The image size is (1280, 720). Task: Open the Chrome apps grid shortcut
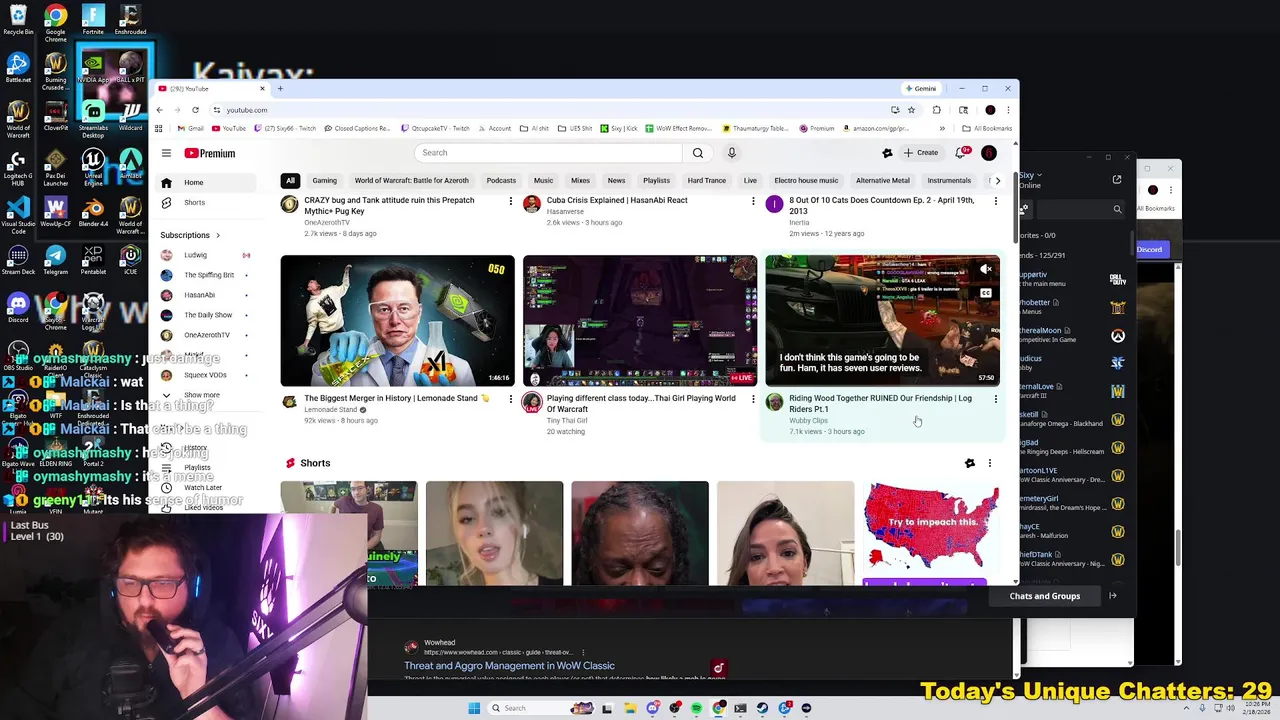[158, 128]
